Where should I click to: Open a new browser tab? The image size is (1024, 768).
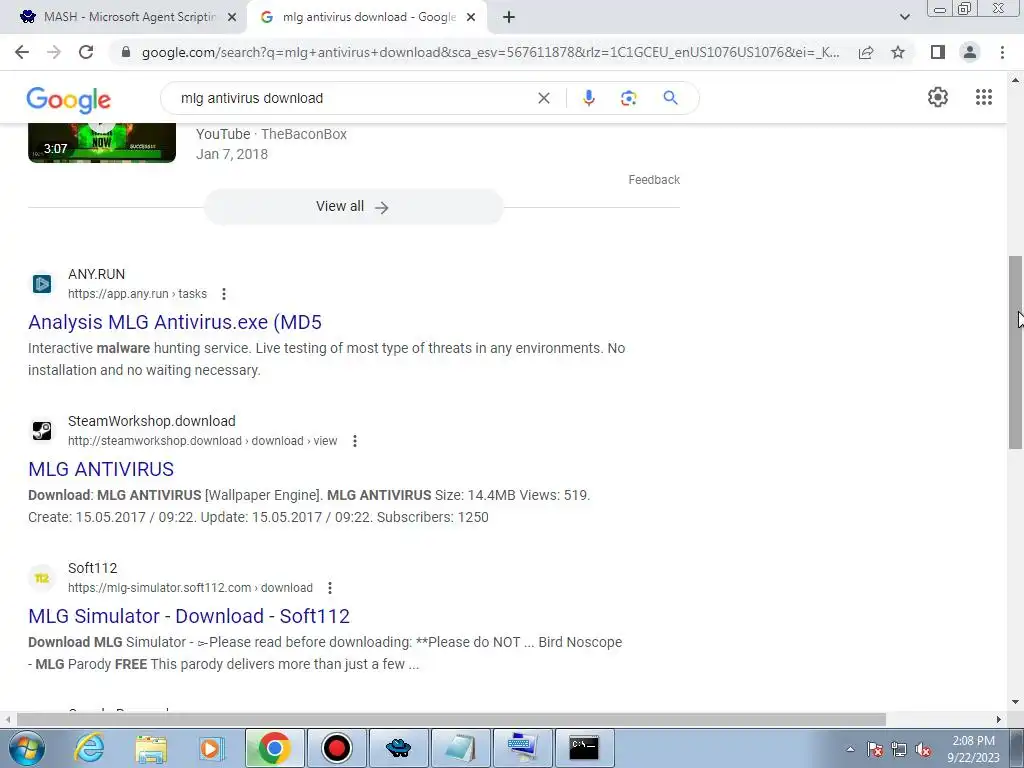(509, 18)
